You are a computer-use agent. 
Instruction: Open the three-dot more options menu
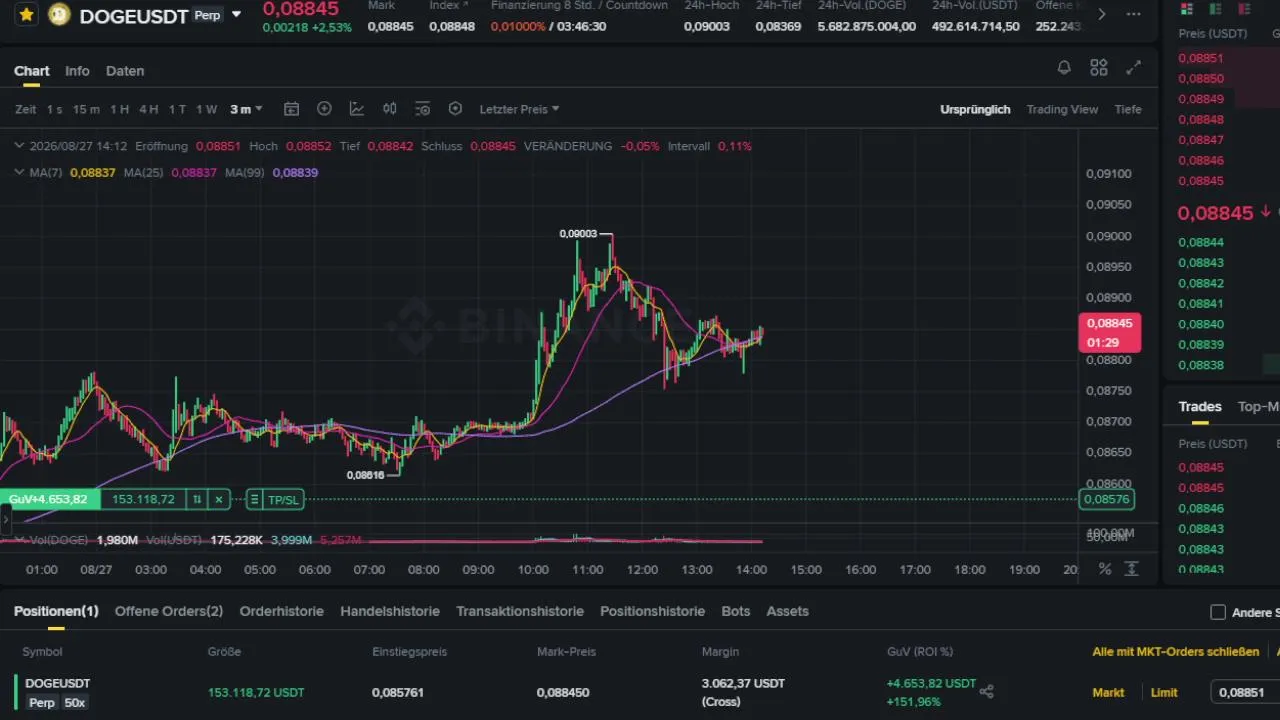[x=1133, y=15]
